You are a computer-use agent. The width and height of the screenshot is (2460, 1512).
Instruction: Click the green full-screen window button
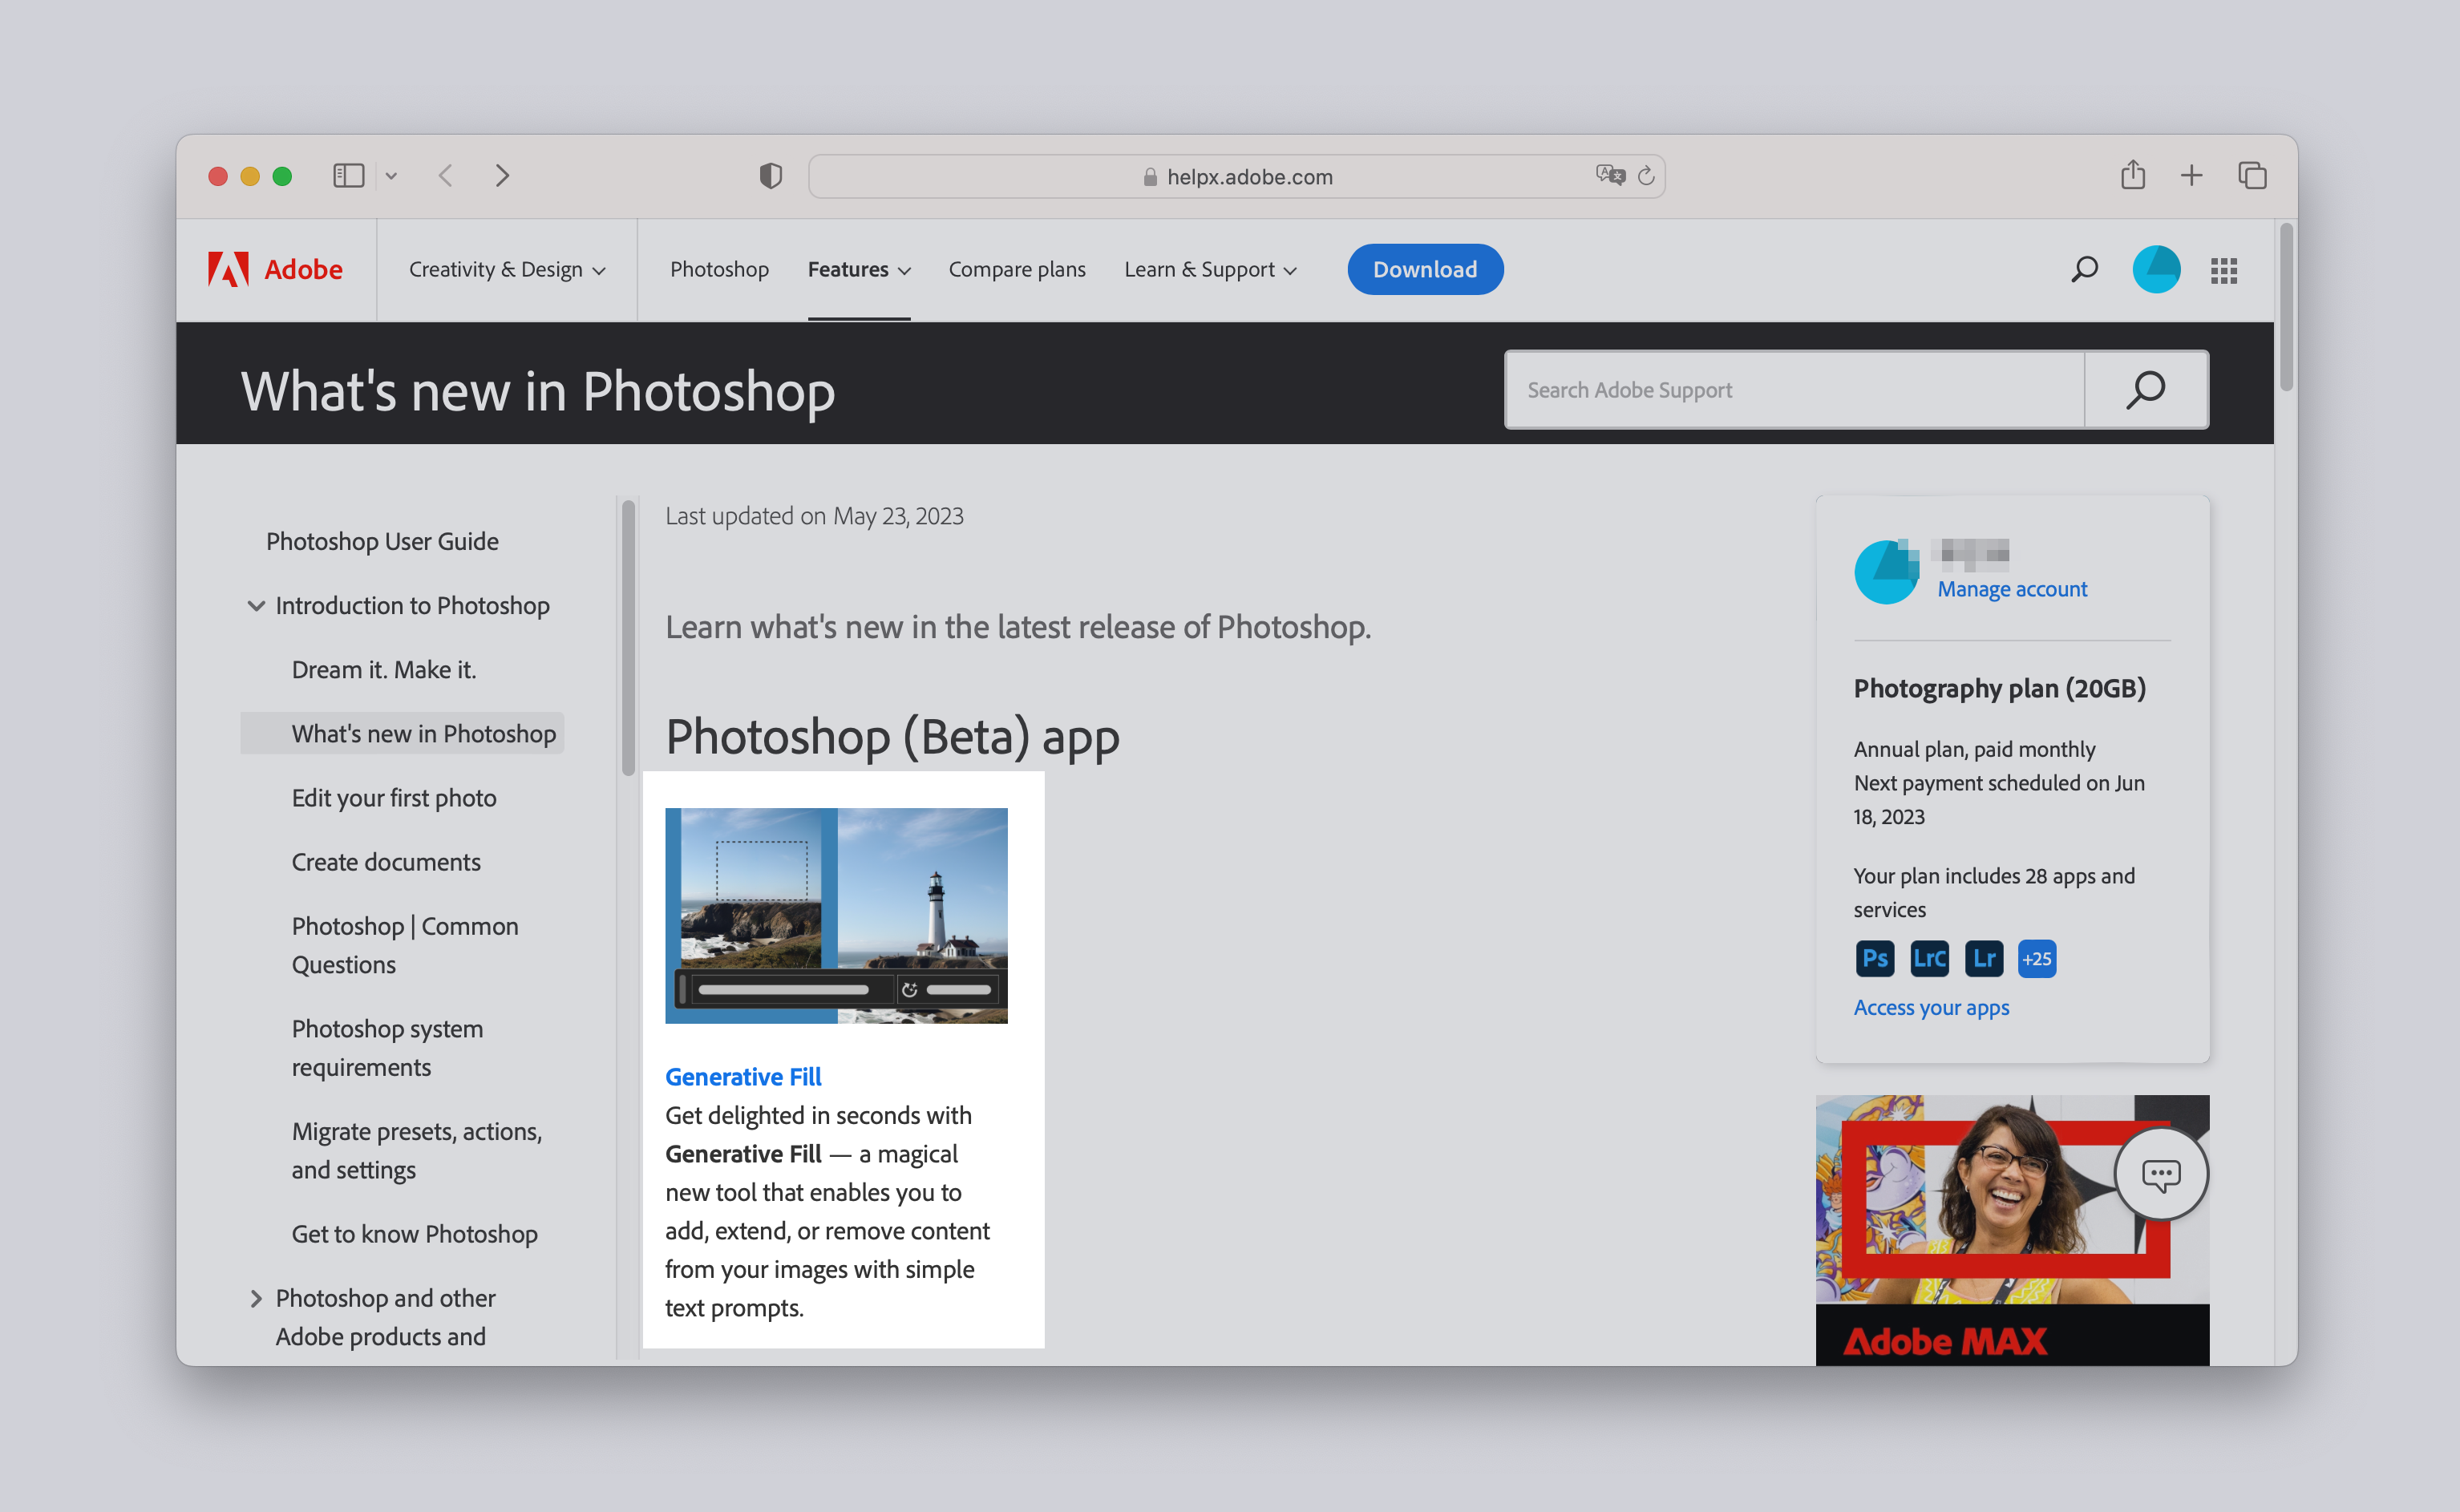point(282,176)
